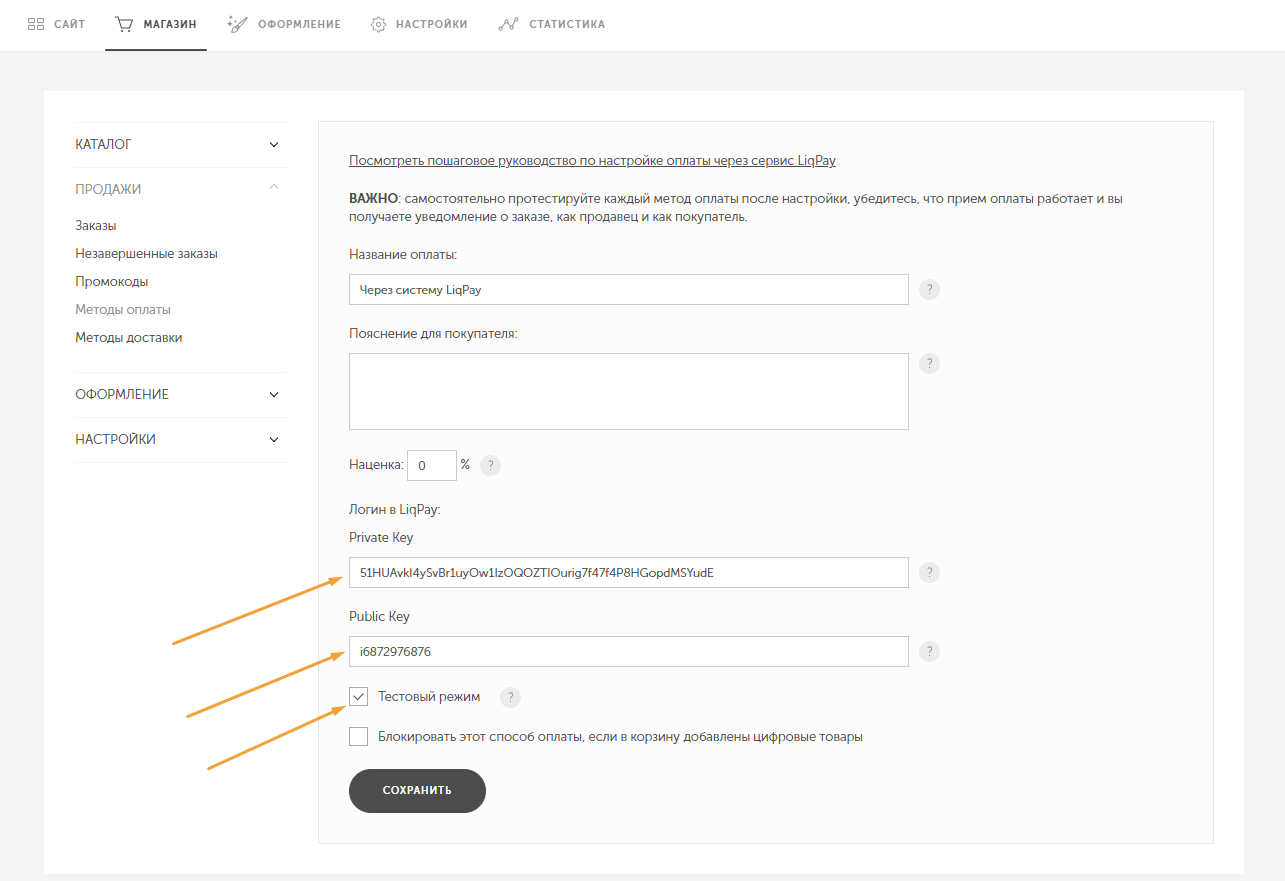Switch to the Статистика top tab
Screen dimensions: 1285x881
552,24
